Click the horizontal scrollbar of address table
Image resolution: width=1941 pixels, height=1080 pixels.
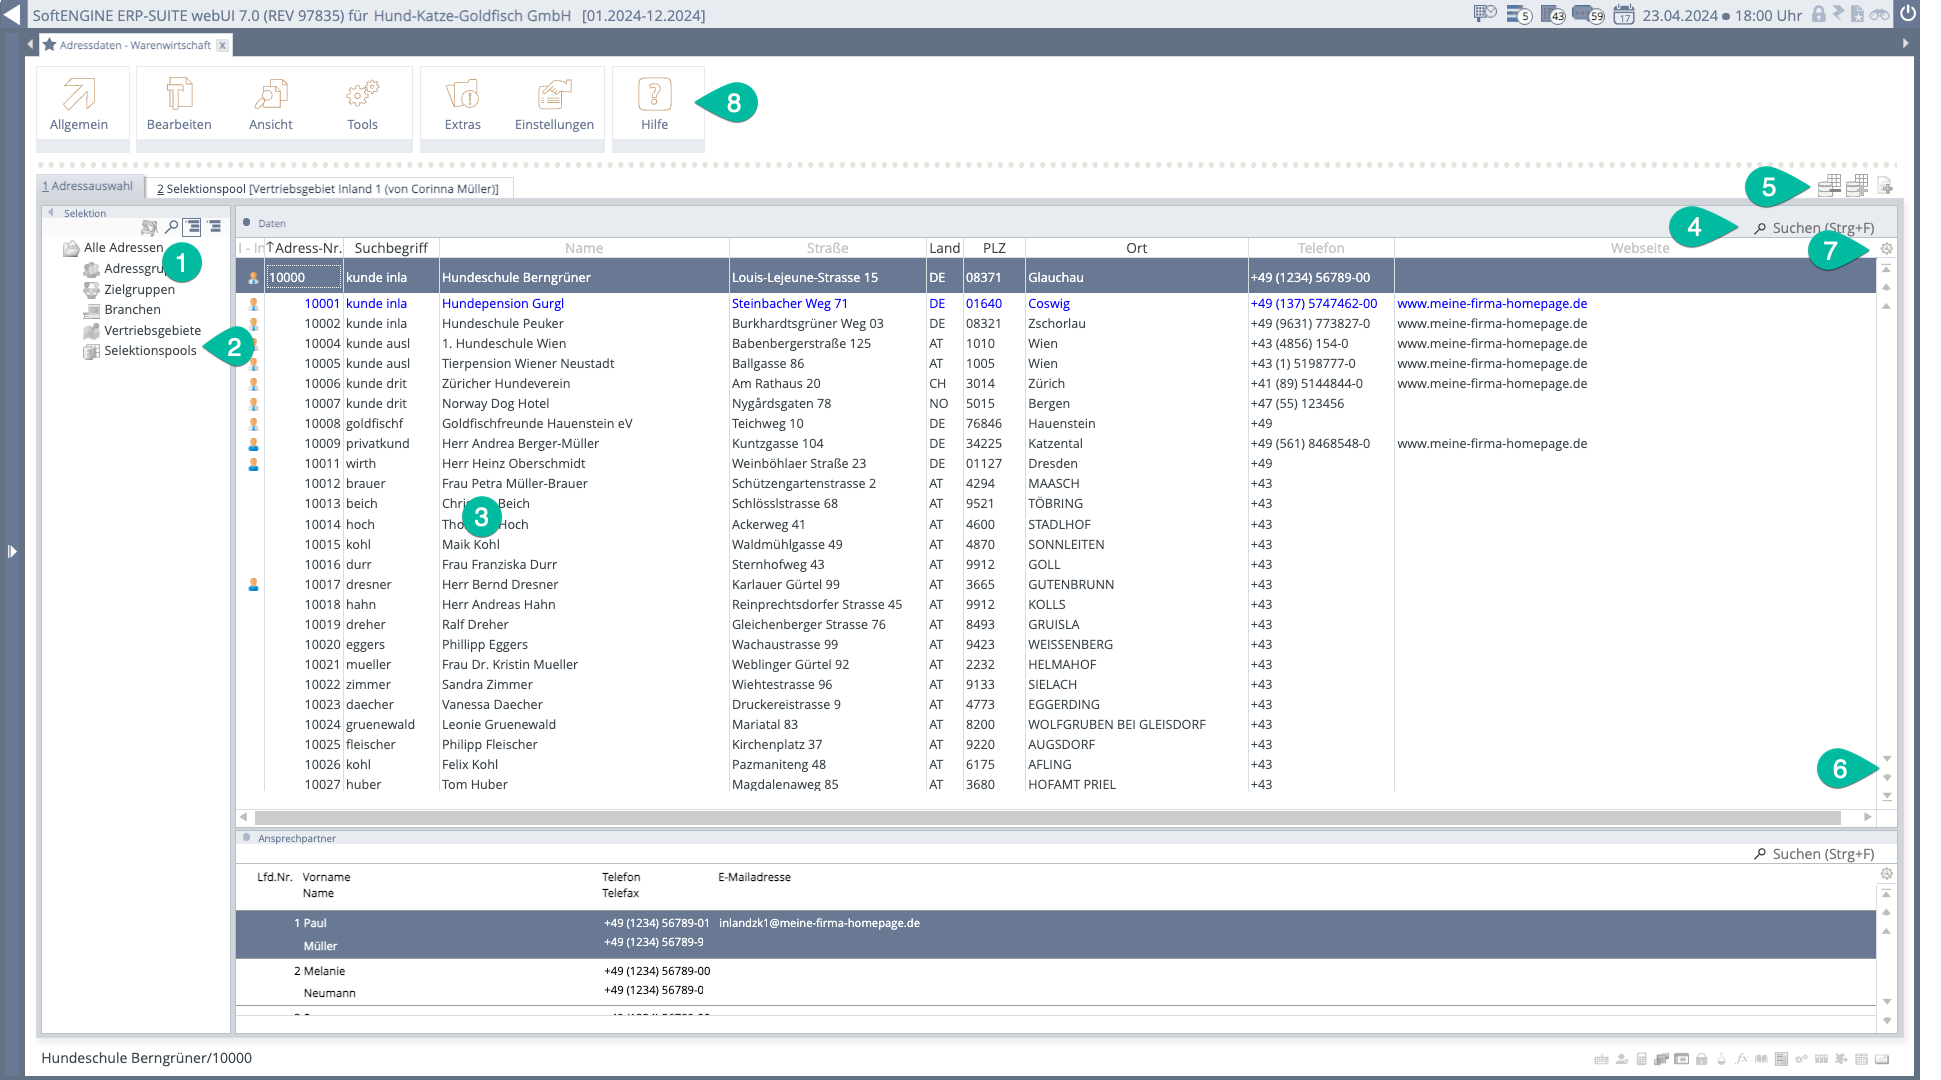[x=1047, y=817]
